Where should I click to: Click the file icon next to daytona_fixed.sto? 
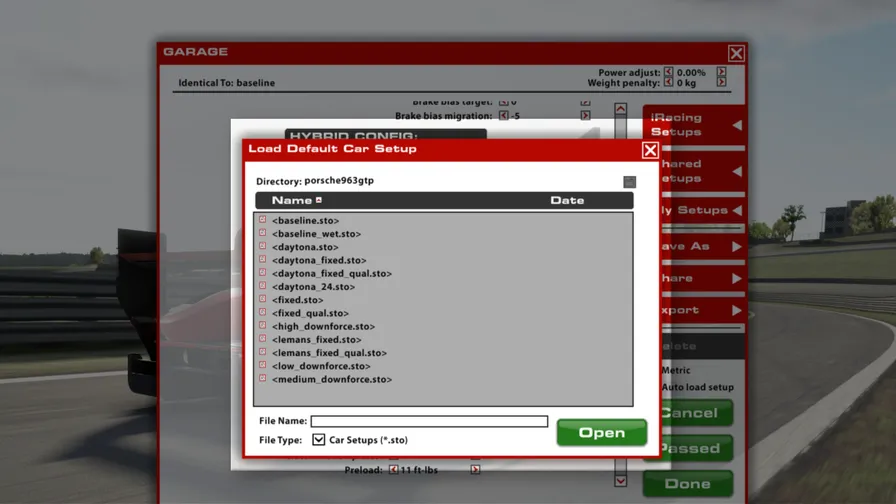pos(262,259)
